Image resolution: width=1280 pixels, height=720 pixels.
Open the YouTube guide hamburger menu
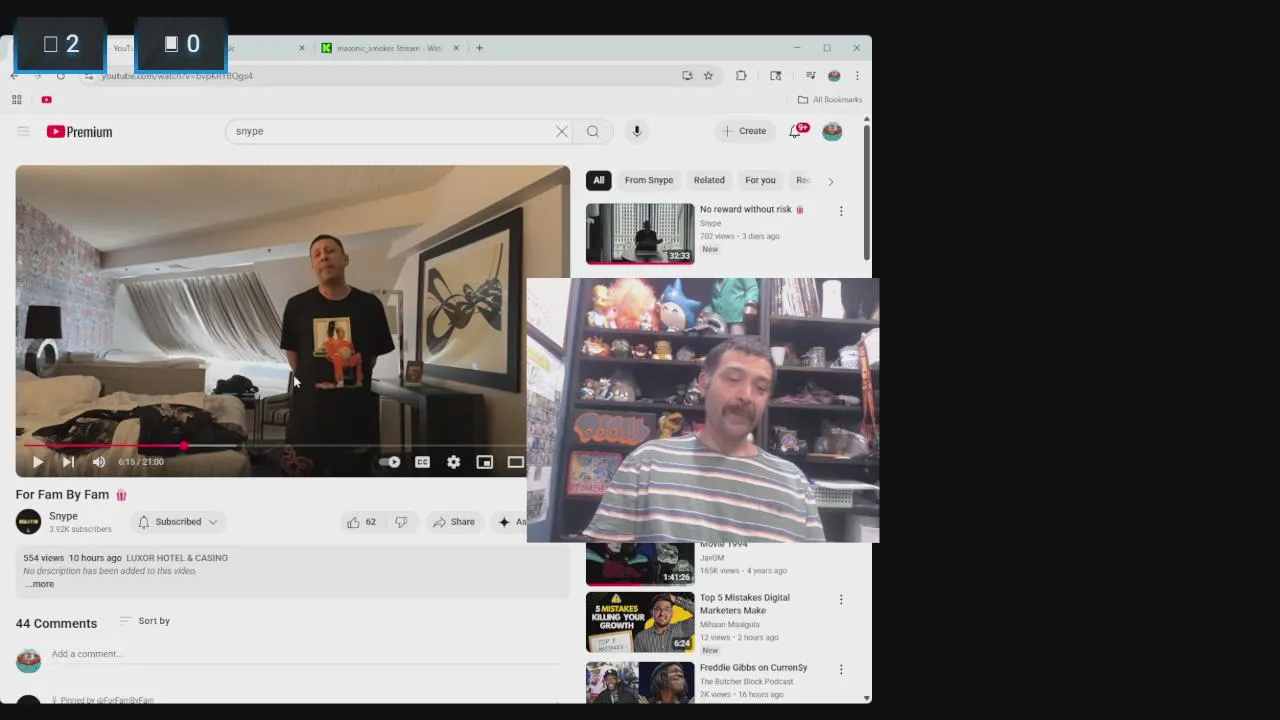pyautogui.click(x=23, y=131)
